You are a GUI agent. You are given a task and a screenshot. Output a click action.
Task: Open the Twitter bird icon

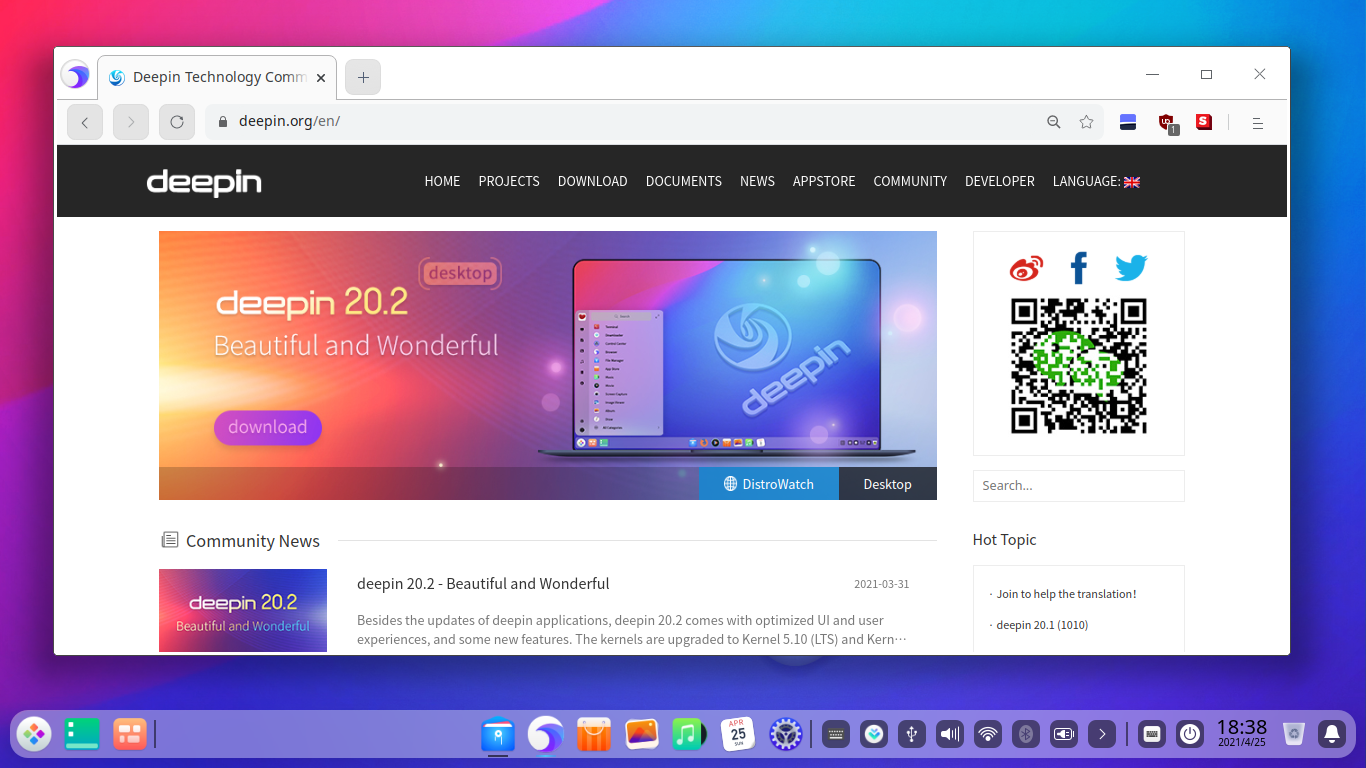(1131, 268)
